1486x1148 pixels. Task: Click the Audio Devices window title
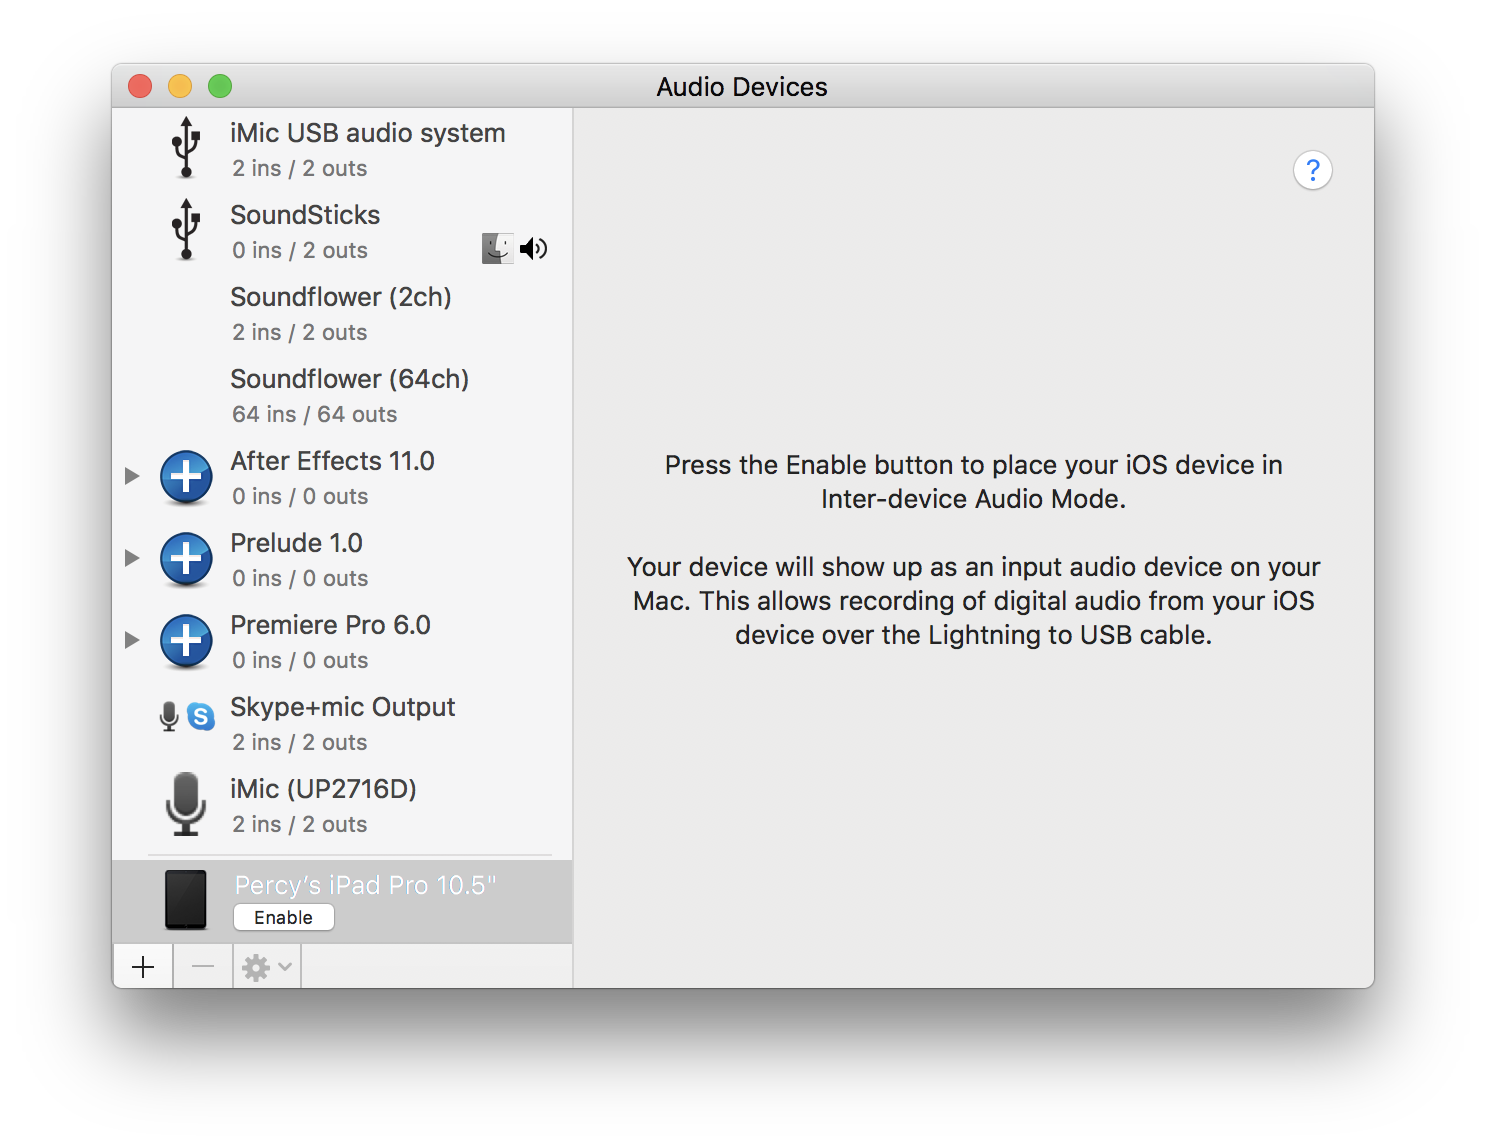[x=742, y=87]
